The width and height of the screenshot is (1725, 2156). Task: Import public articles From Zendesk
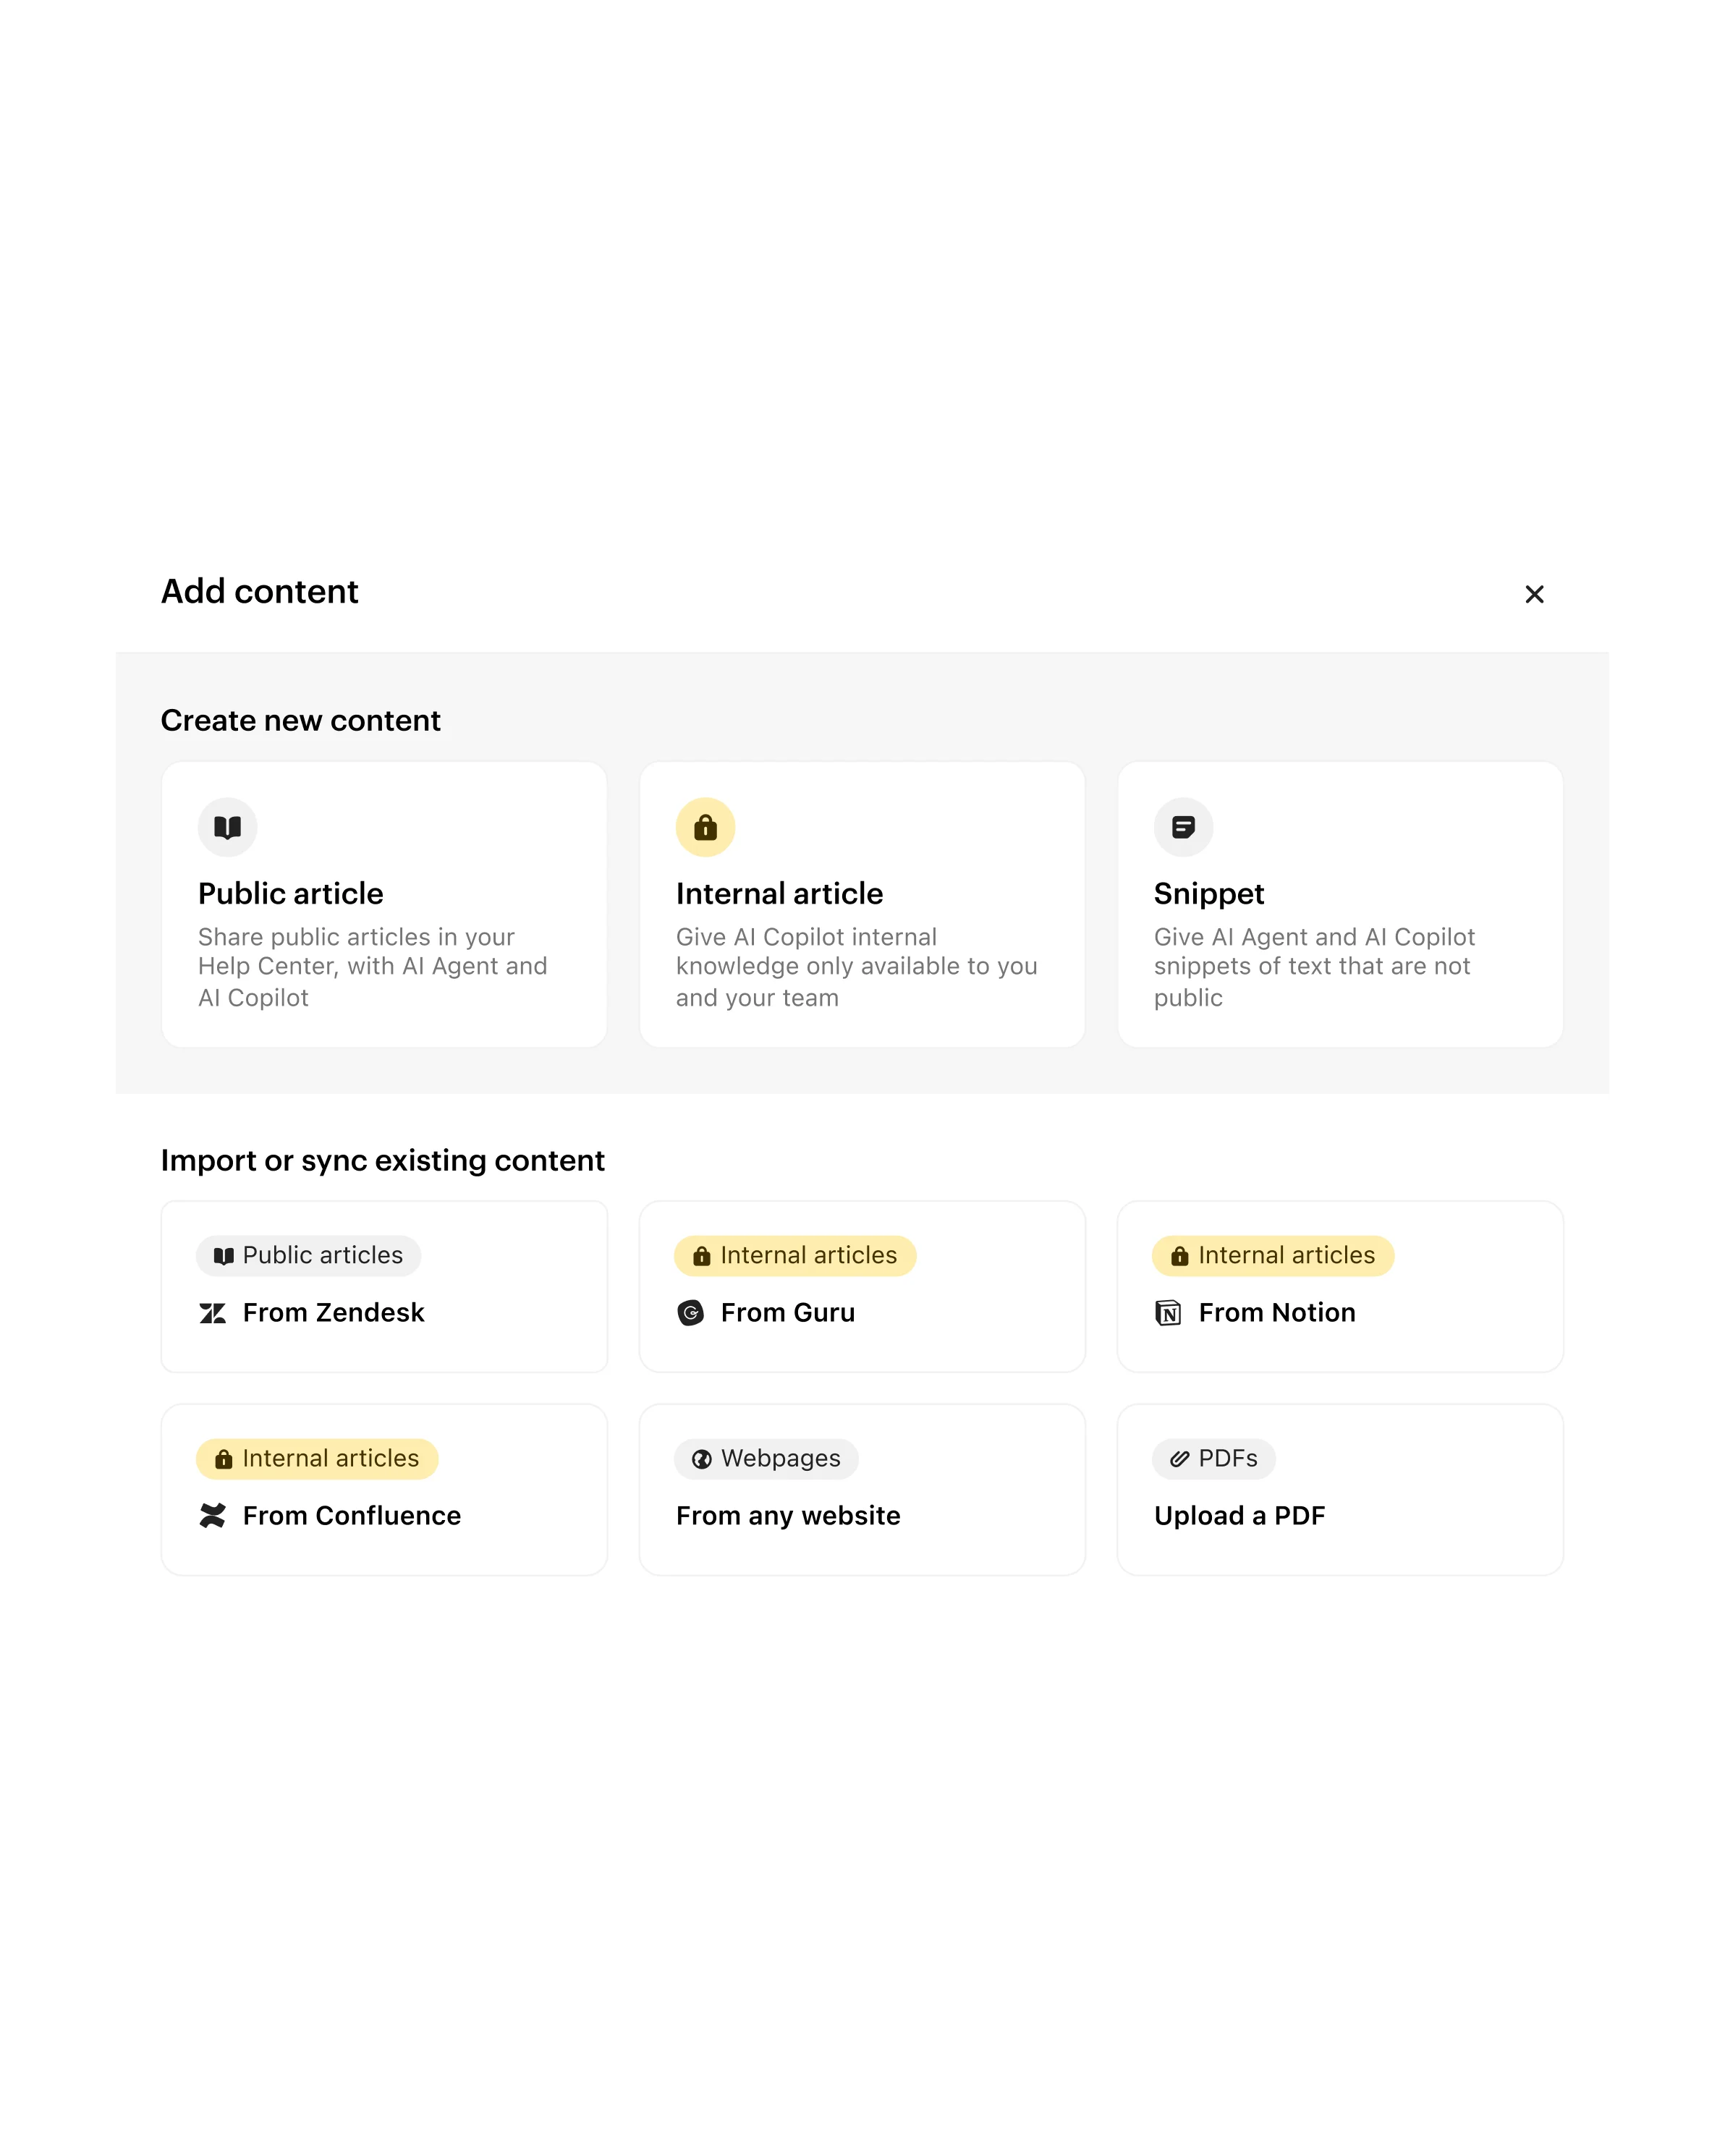click(x=384, y=1287)
